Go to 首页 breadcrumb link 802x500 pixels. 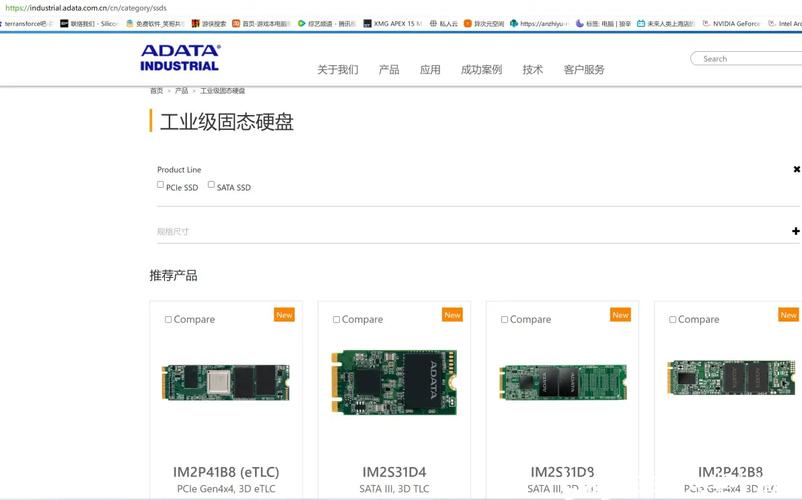[157, 90]
